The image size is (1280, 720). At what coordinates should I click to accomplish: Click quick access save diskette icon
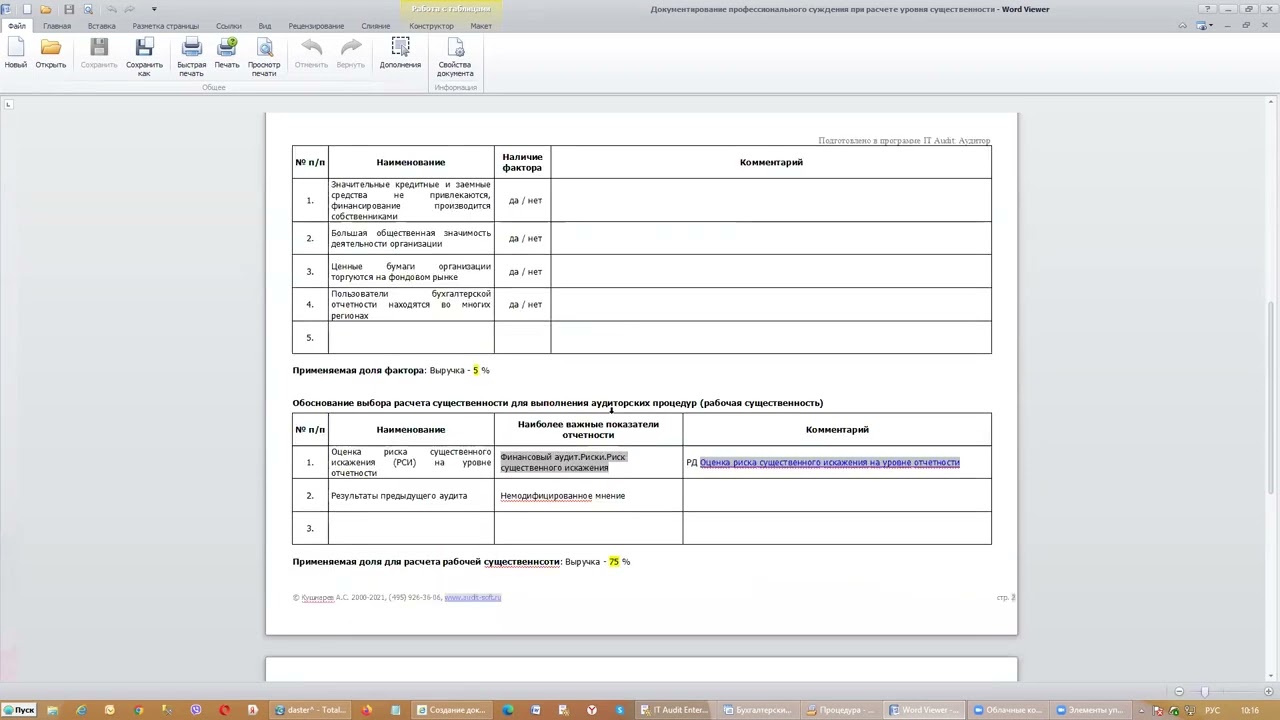69,9
